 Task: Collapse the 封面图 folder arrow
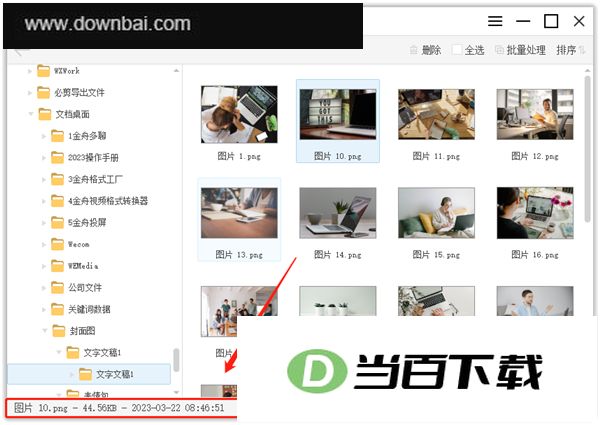(45, 331)
